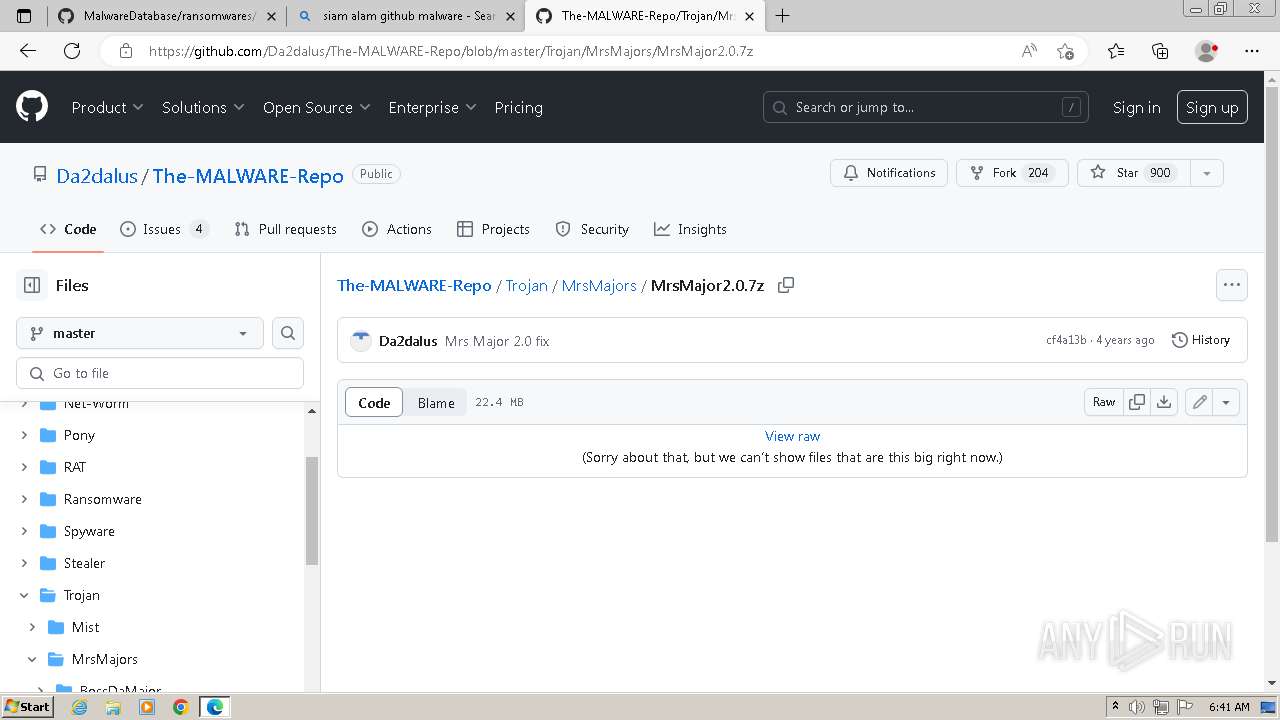Screen dimensions: 1280x720
Task: Expand the Ransomware folder
Action: click(24, 499)
